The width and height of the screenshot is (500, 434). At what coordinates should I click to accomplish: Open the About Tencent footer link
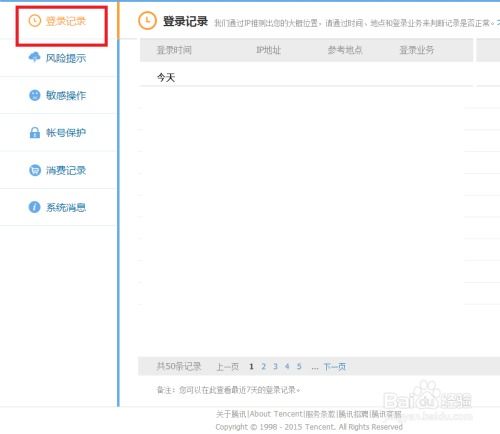pos(276,414)
